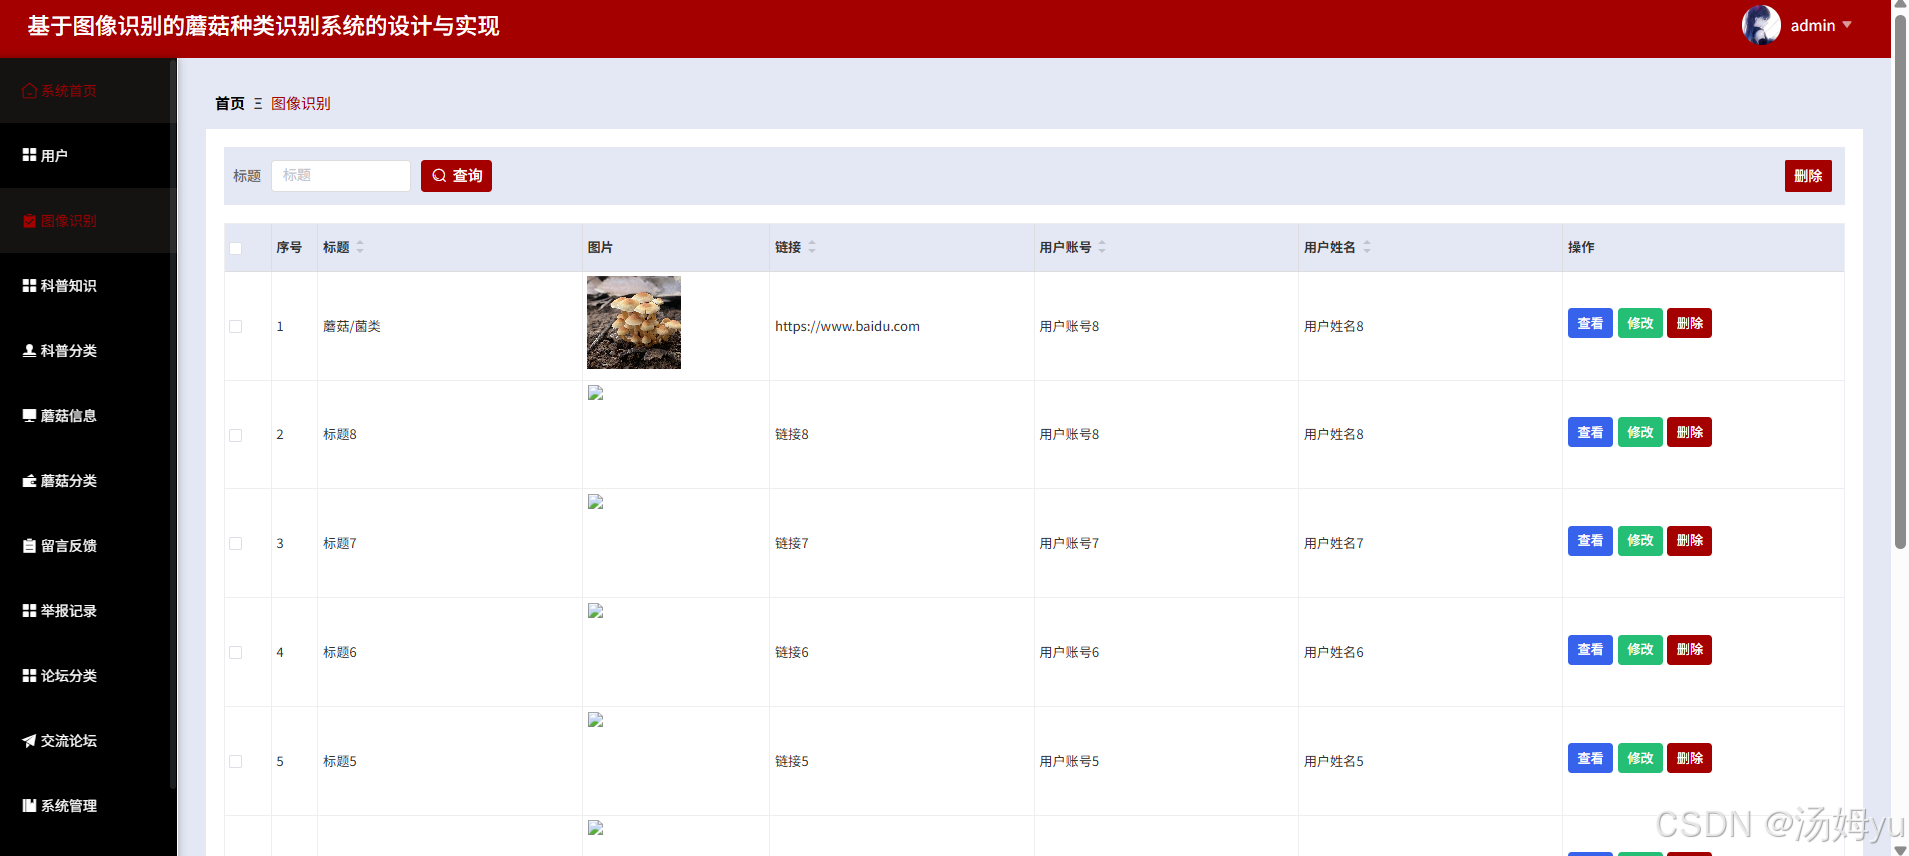1909x856 pixels.
Task: Click 修改 for the 标题7 row
Action: (1640, 541)
